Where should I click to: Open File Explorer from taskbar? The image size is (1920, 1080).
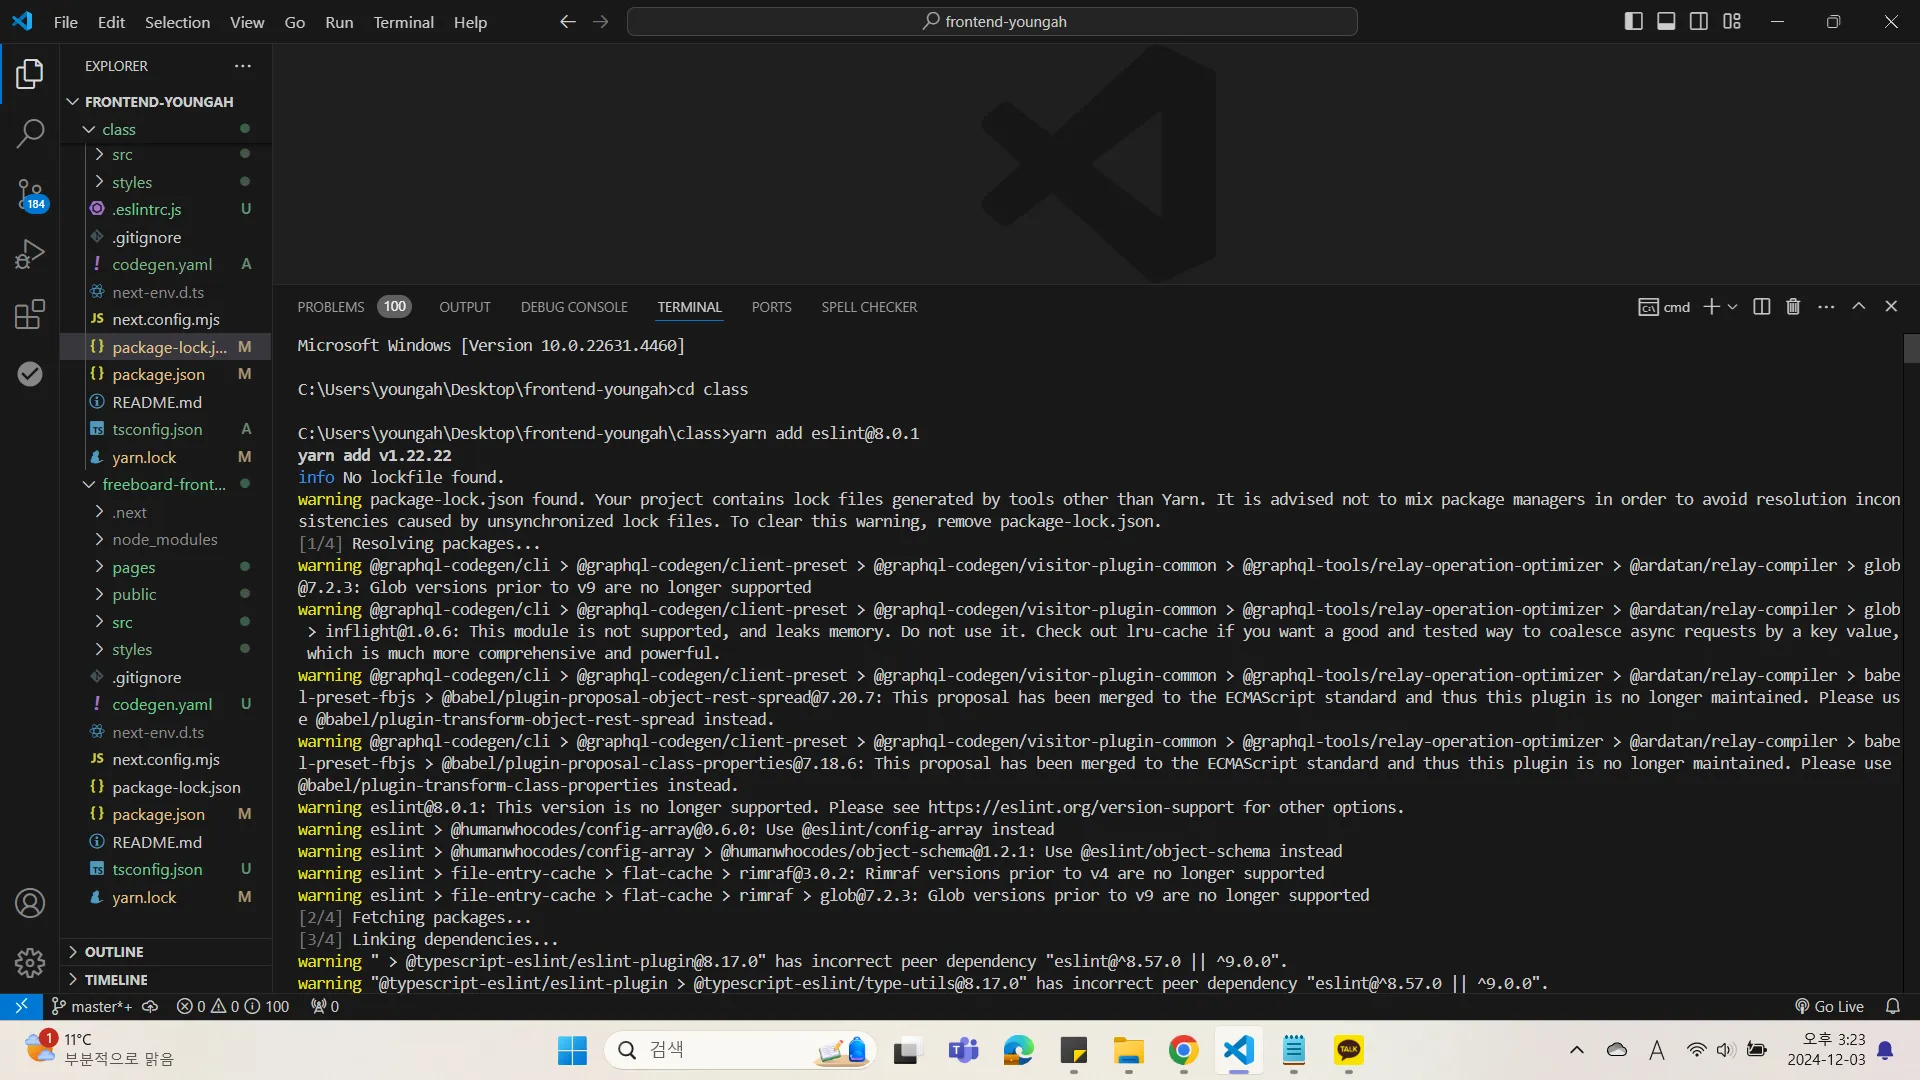click(1128, 1050)
